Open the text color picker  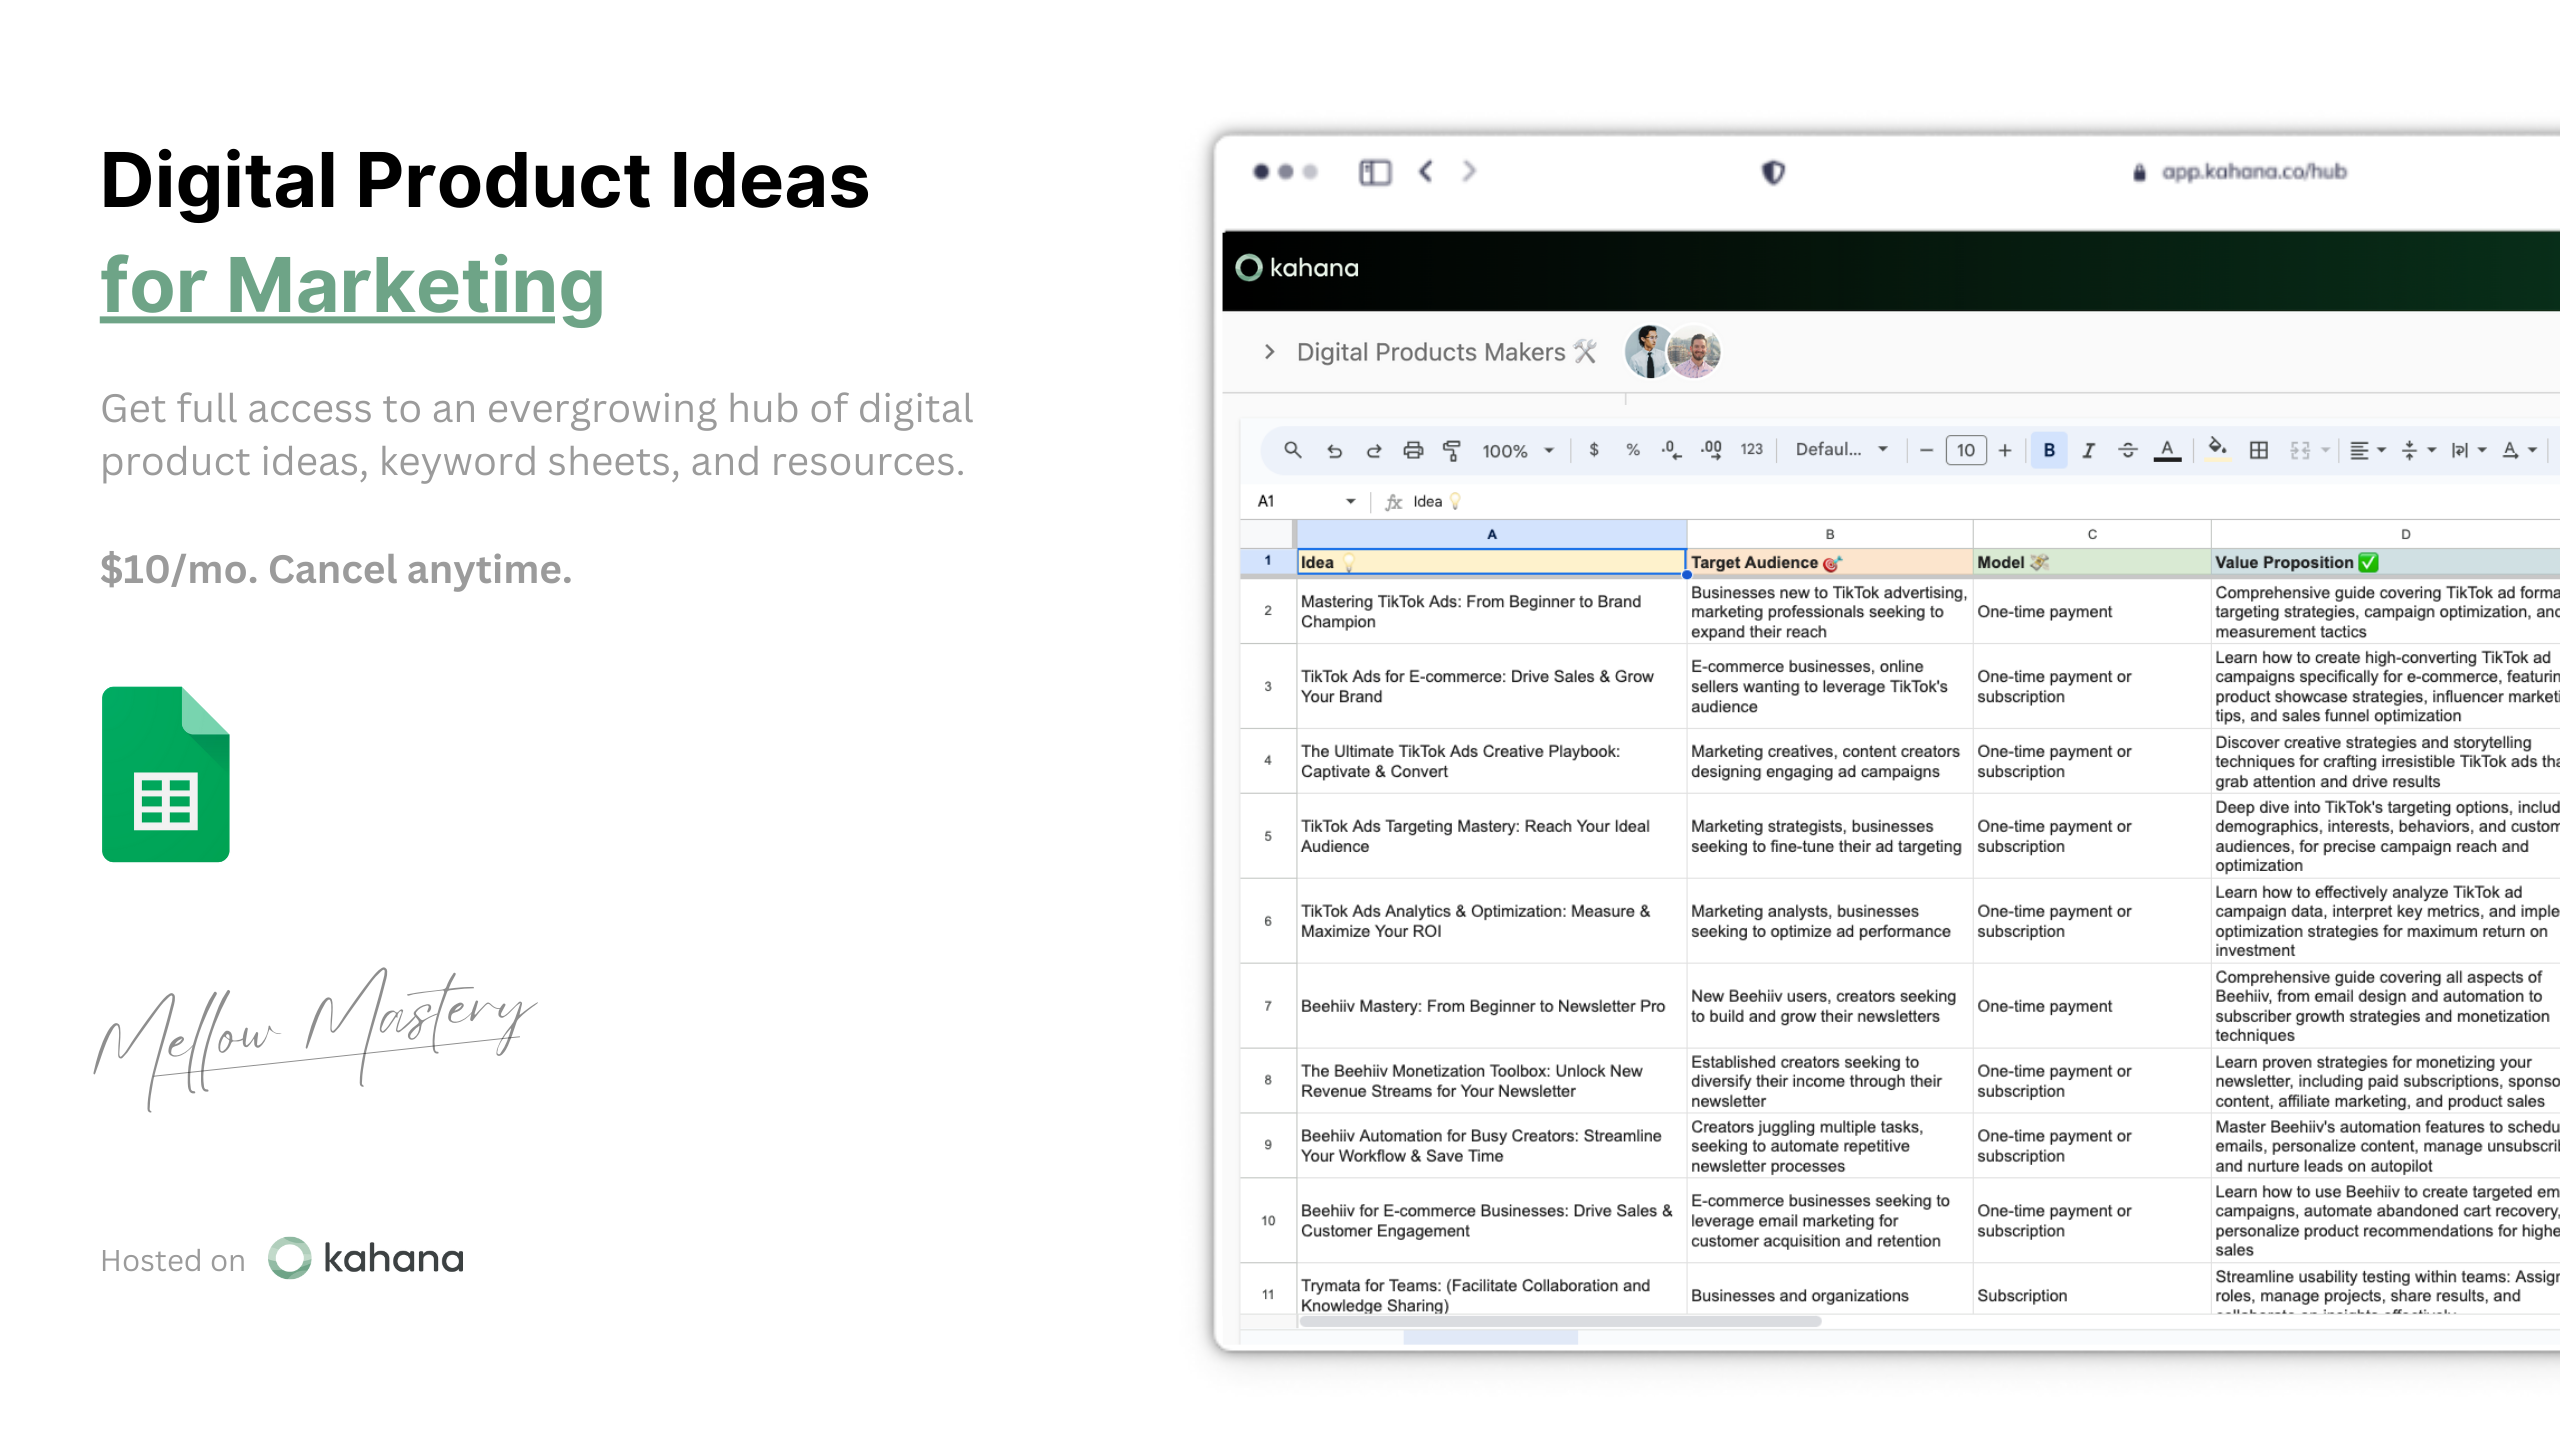2167,450
